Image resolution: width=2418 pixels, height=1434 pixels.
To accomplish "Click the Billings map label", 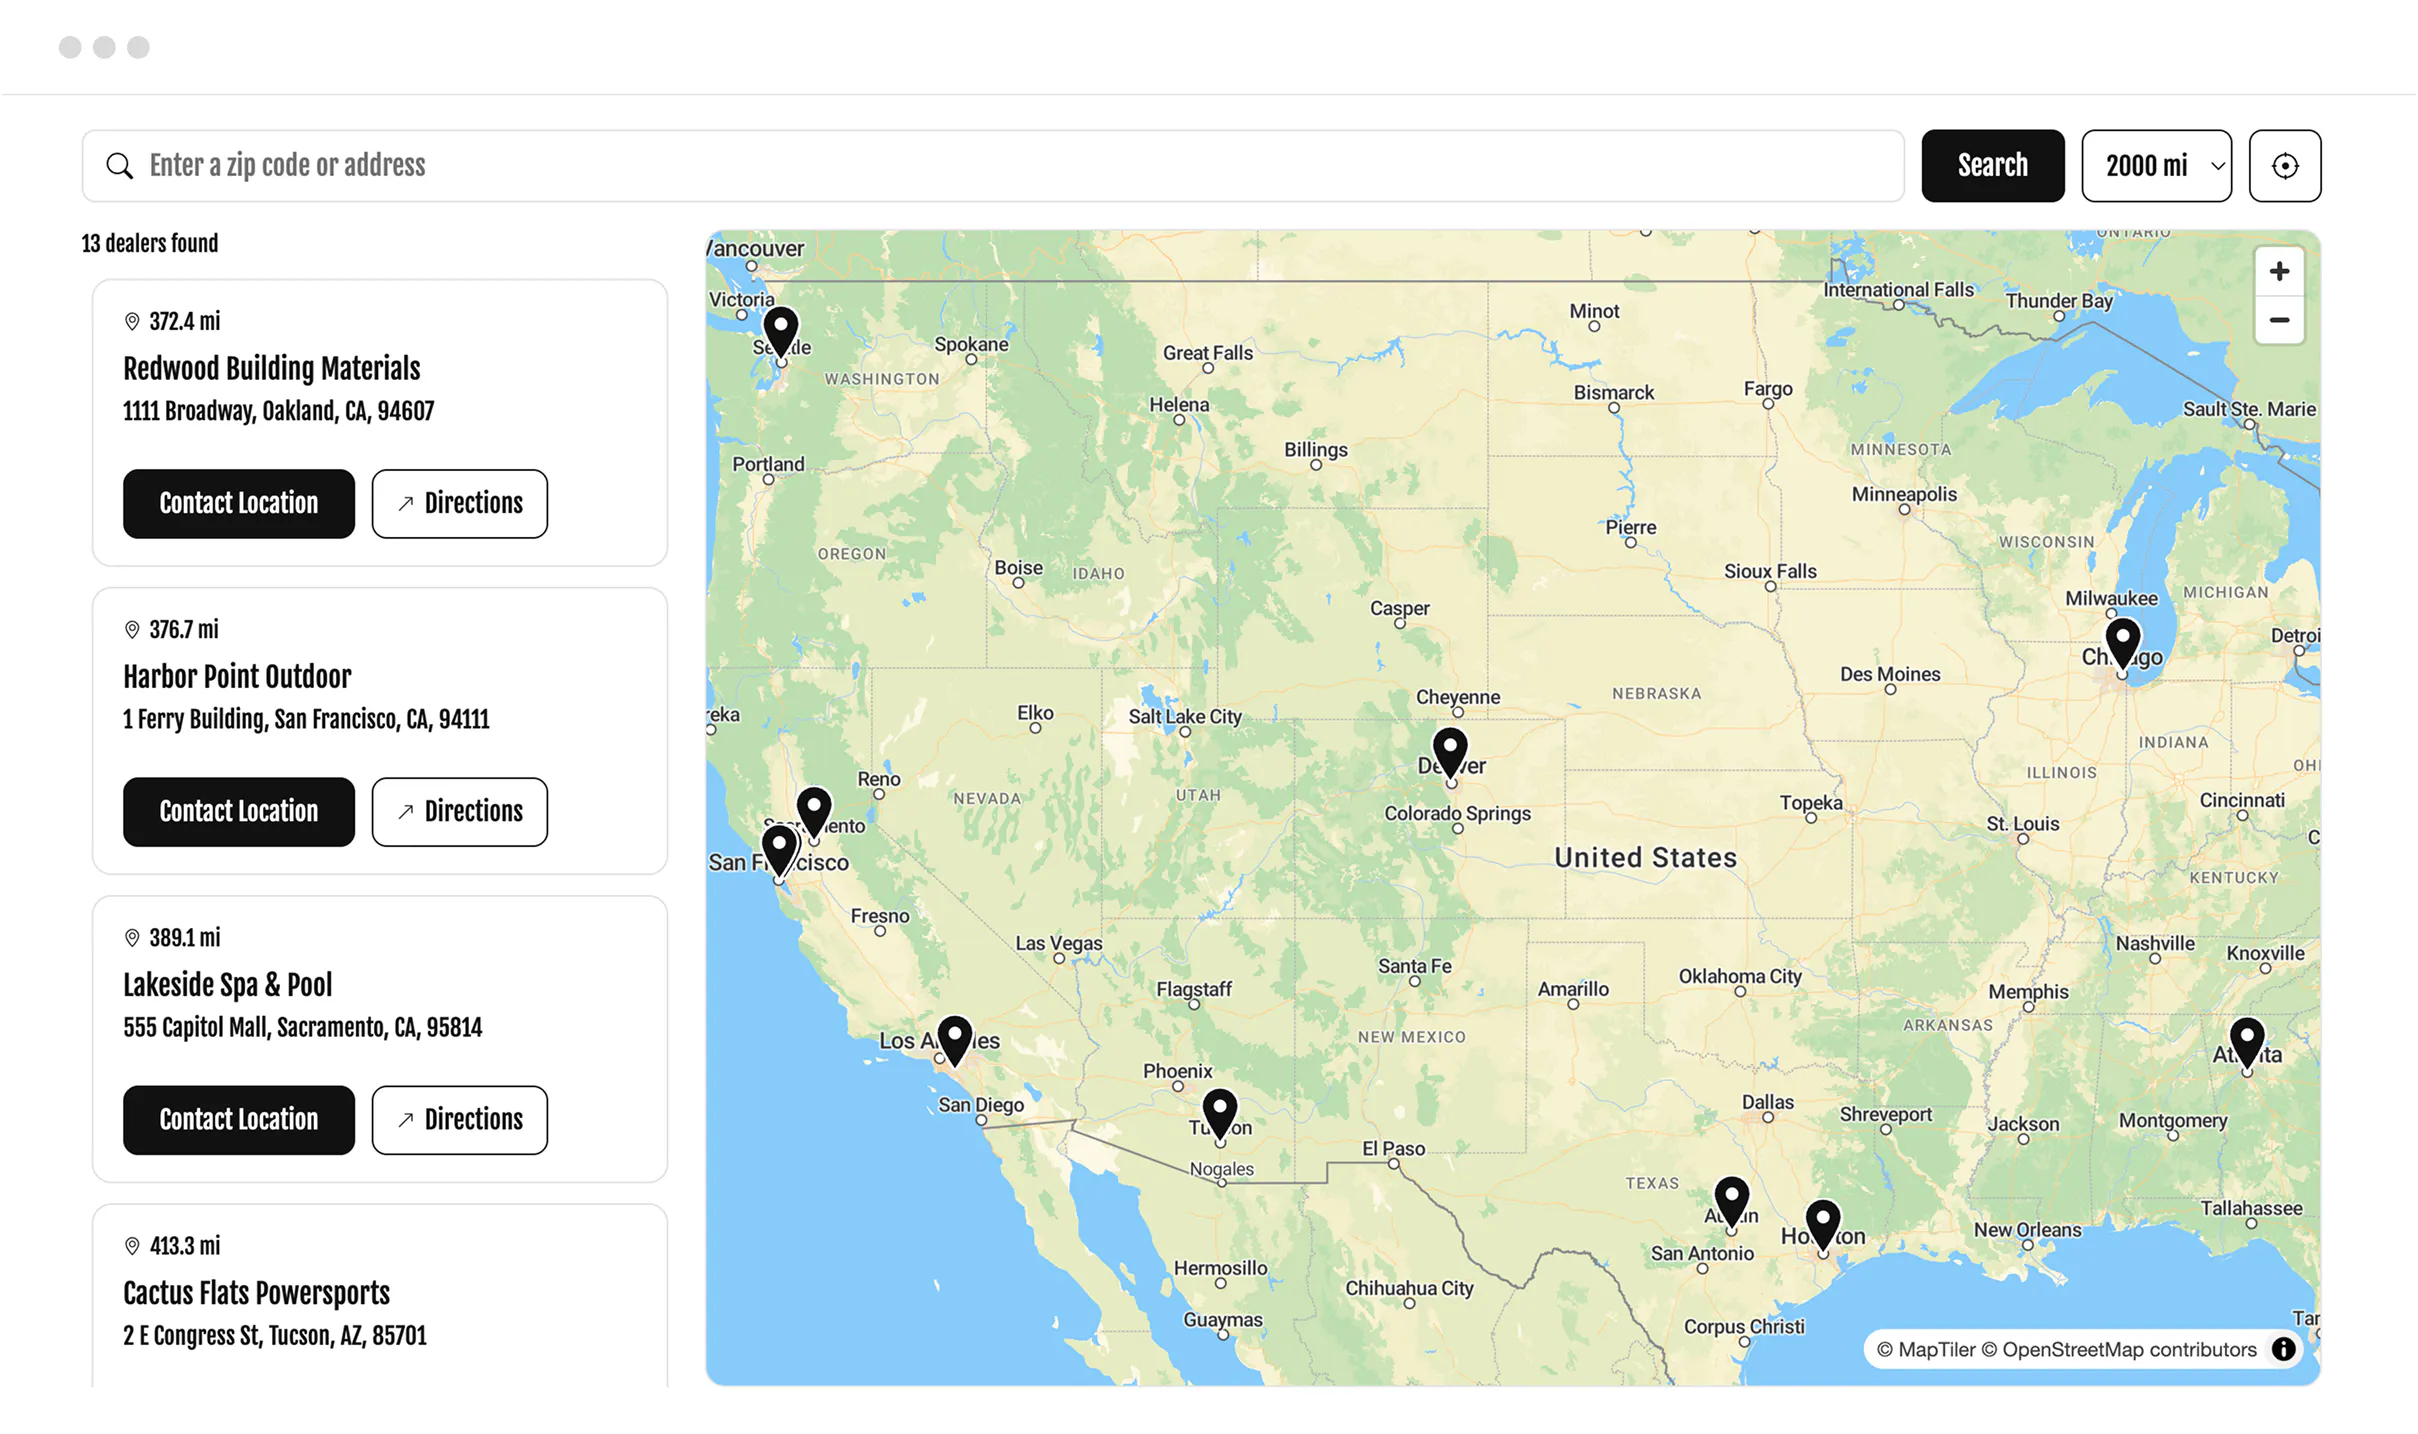I will [1315, 450].
